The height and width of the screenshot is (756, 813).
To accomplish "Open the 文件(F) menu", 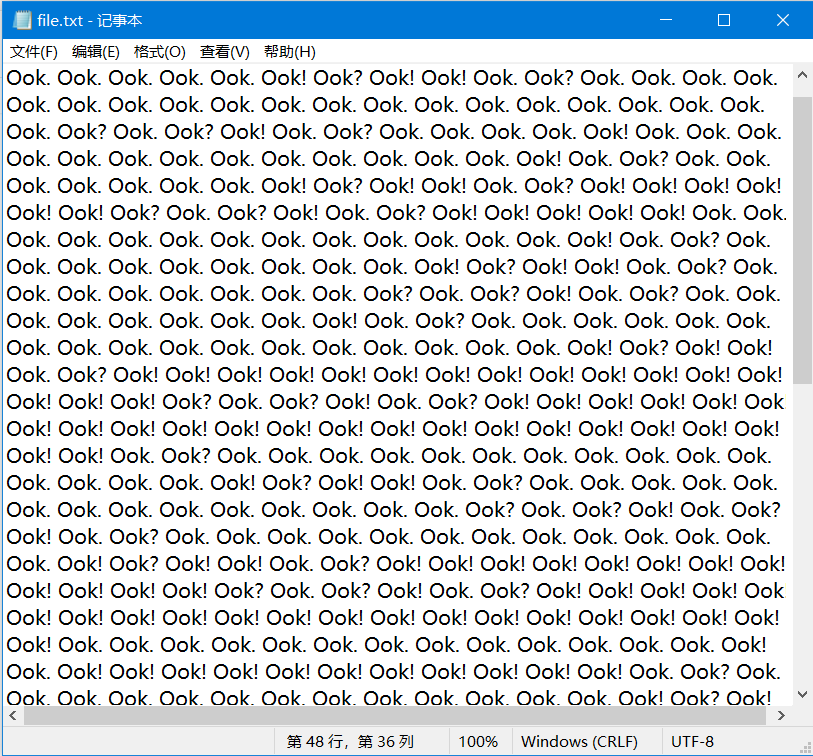I will (34, 52).
